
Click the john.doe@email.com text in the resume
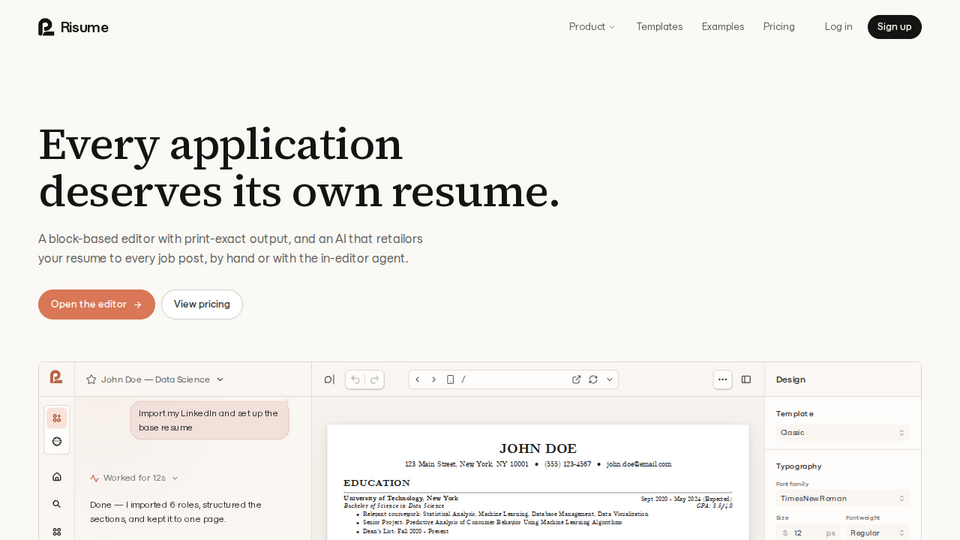pos(639,464)
